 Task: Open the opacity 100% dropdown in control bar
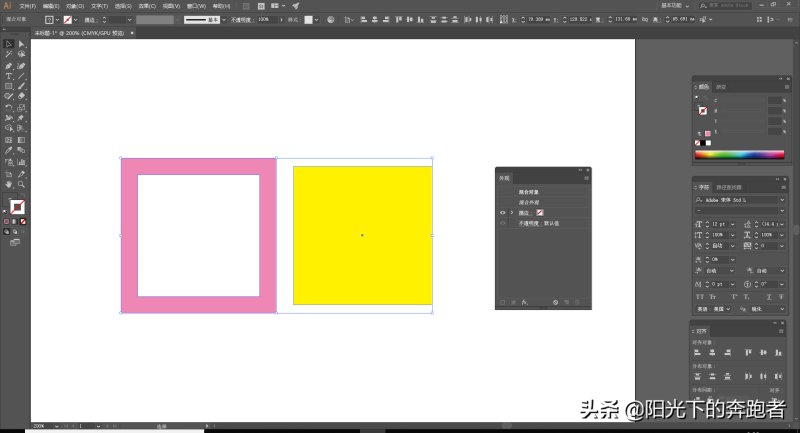(x=278, y=19)
